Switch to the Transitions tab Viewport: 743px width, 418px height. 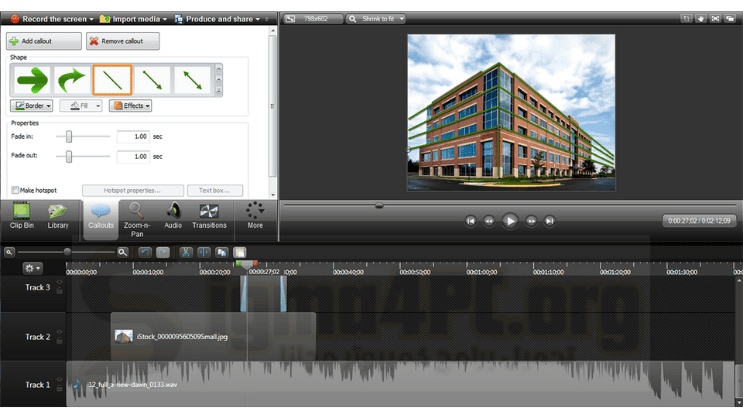[x=209, y=217]
